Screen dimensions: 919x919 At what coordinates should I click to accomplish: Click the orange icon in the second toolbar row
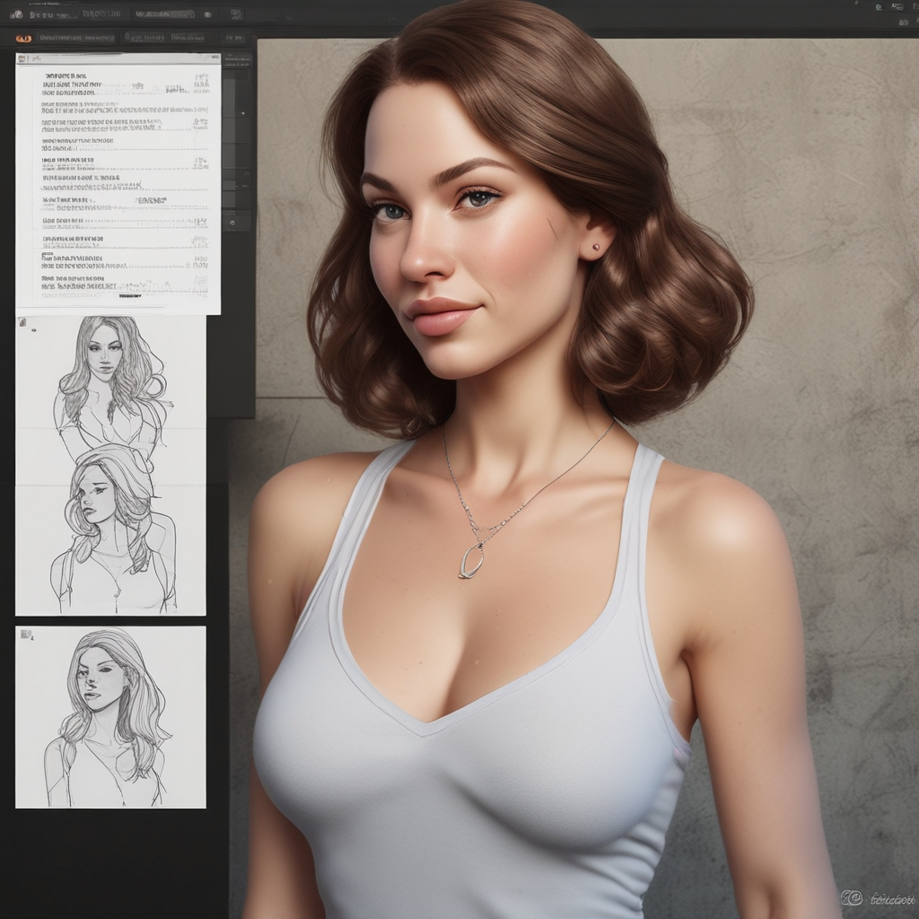pos(23,38)
